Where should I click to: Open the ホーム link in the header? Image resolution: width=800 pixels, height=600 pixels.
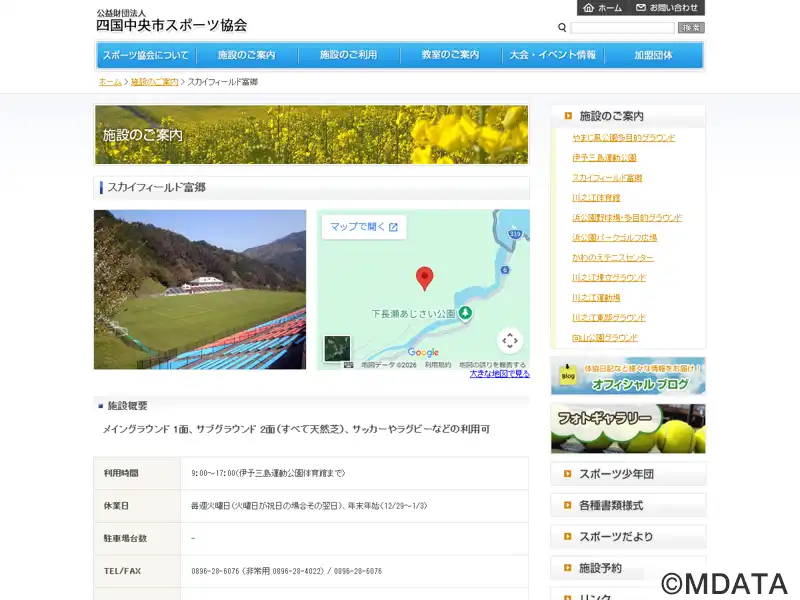[601, 8]
